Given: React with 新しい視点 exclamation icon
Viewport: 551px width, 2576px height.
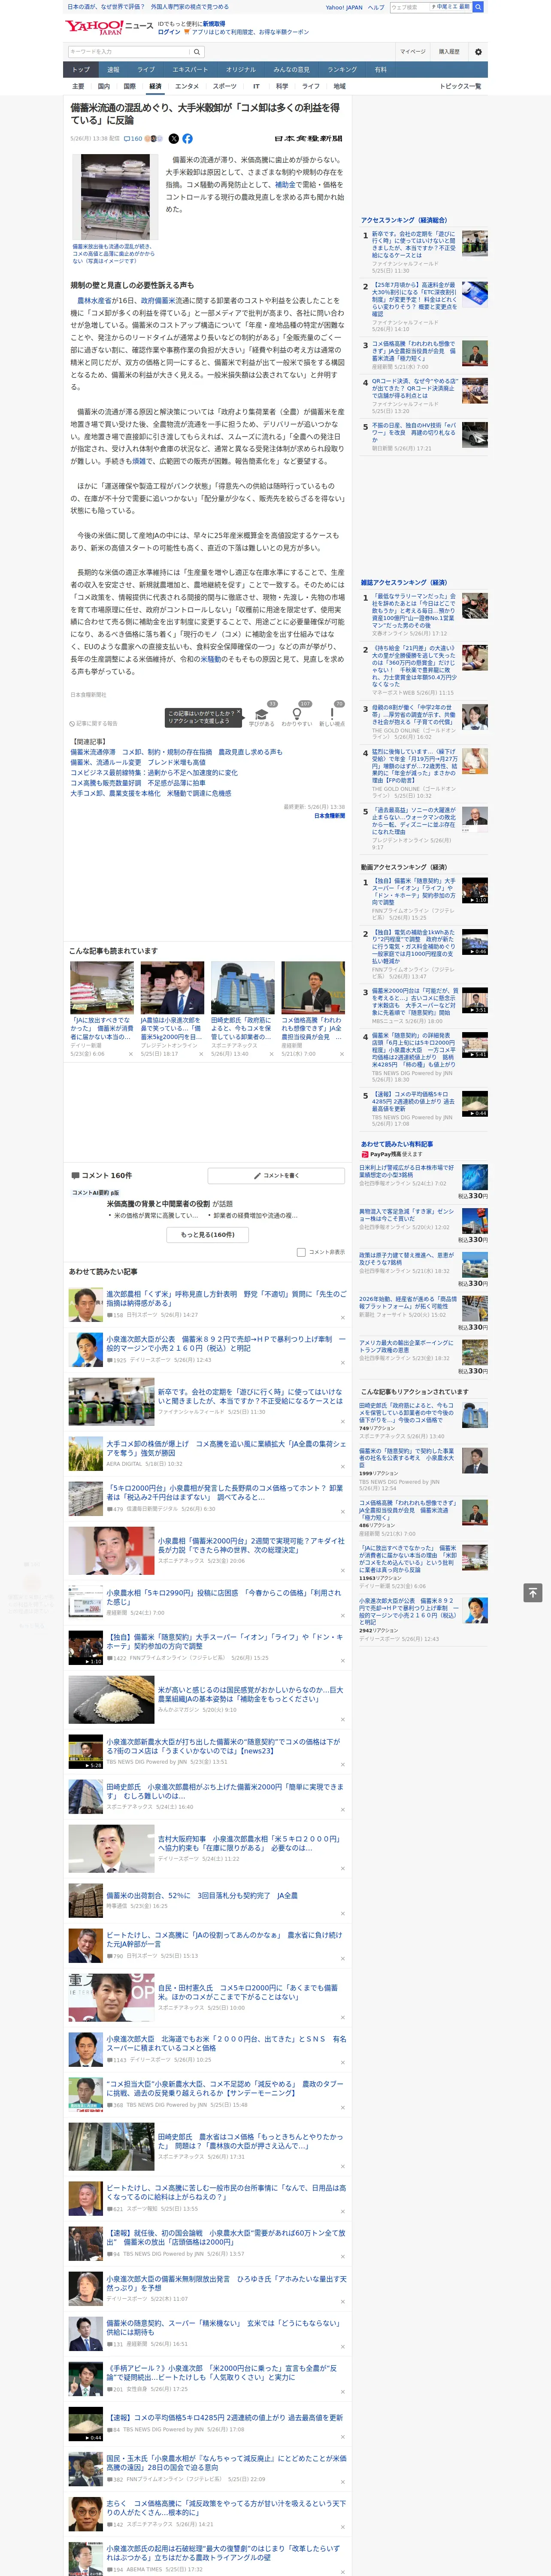Looking at the screenshot, I should [332, 714].
